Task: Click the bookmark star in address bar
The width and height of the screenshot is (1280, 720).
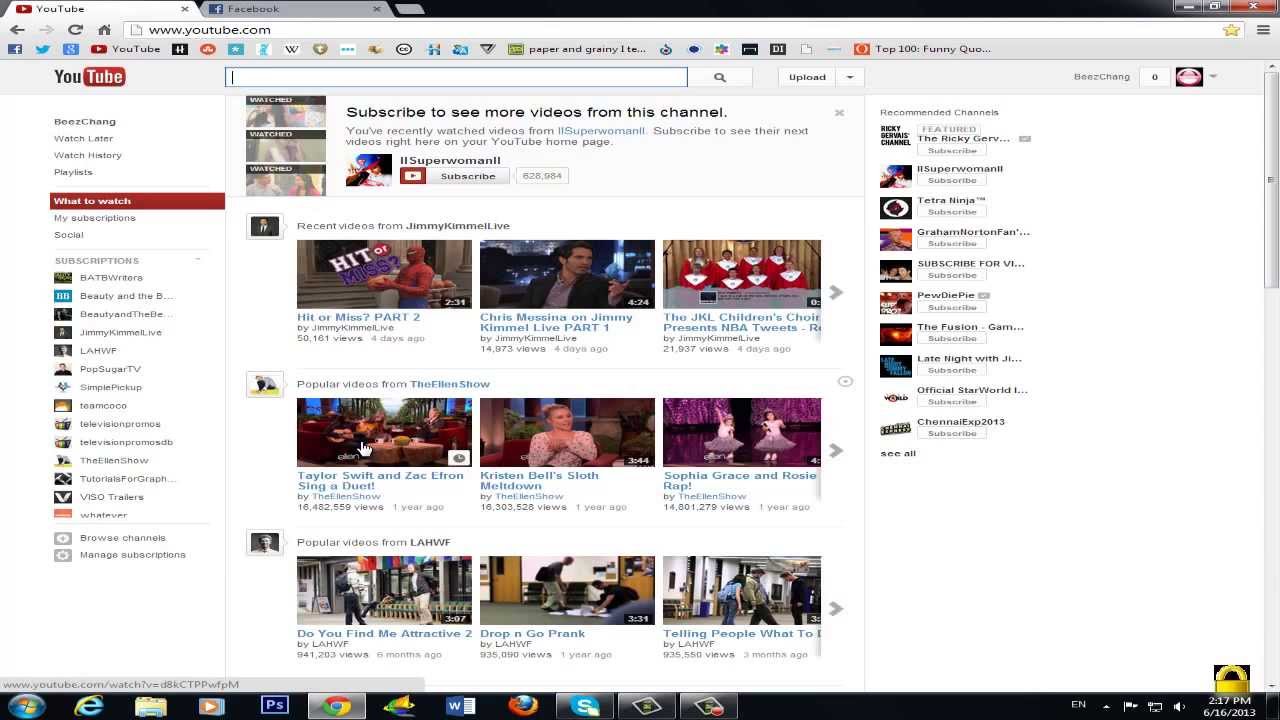Action: (1231, 30)
